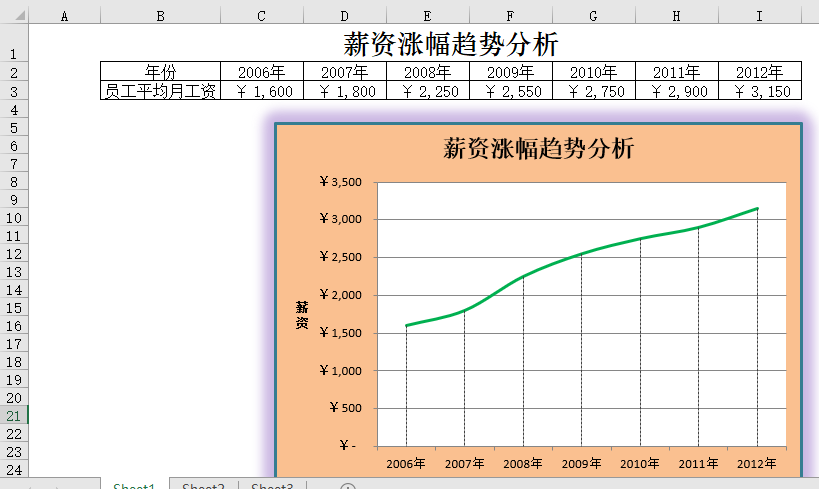The width and height of the screenshot is (819, 489).
Task: Select cell containing ¥1,600
Action: (x=262, y=91)
